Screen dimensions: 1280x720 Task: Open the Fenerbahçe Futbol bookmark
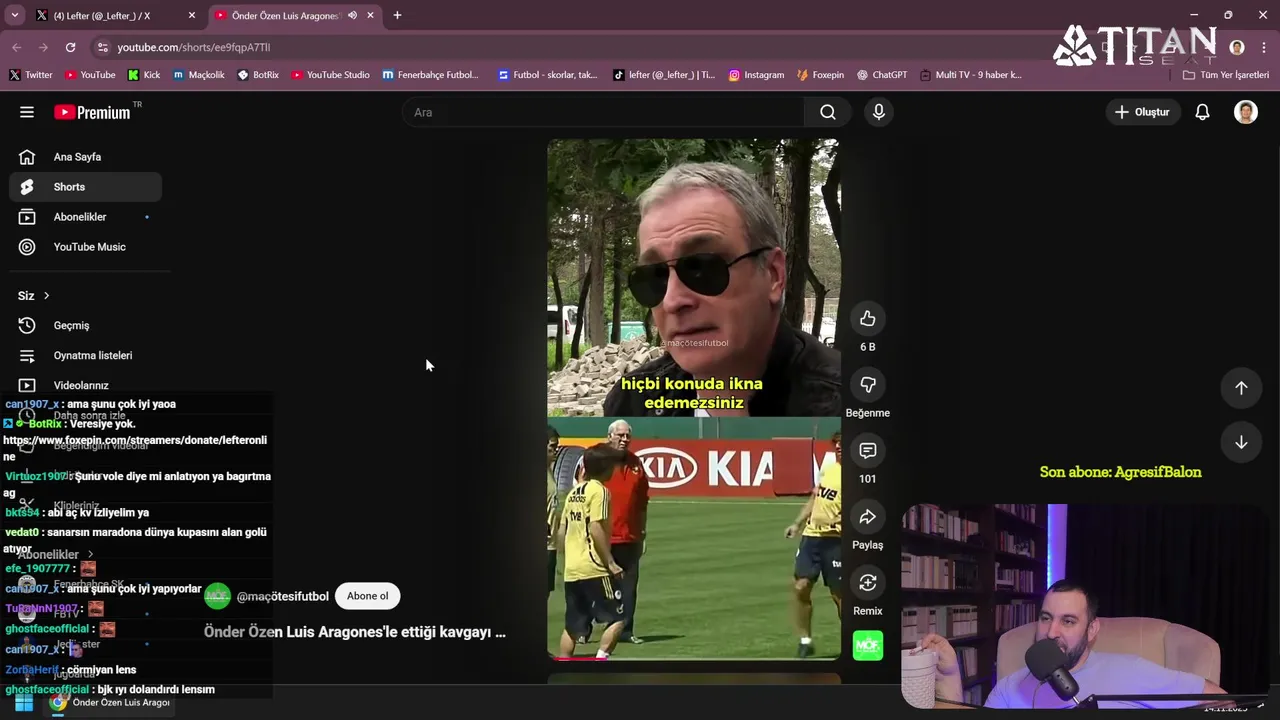(x=431, y=75)
